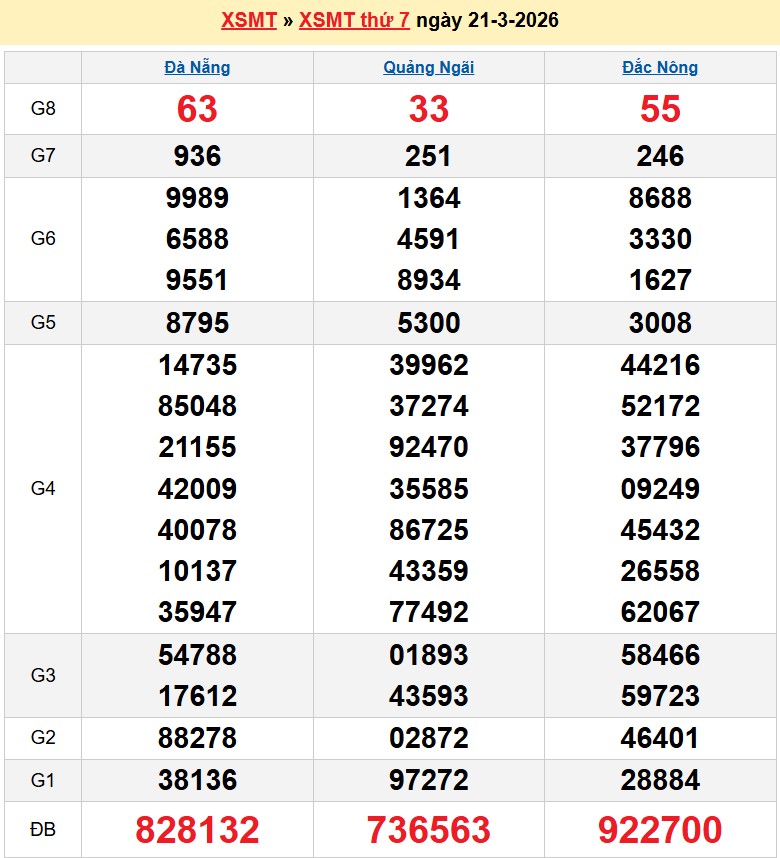
Task: Open the XSMT thứ 7 link
Action: coord(354,20)
